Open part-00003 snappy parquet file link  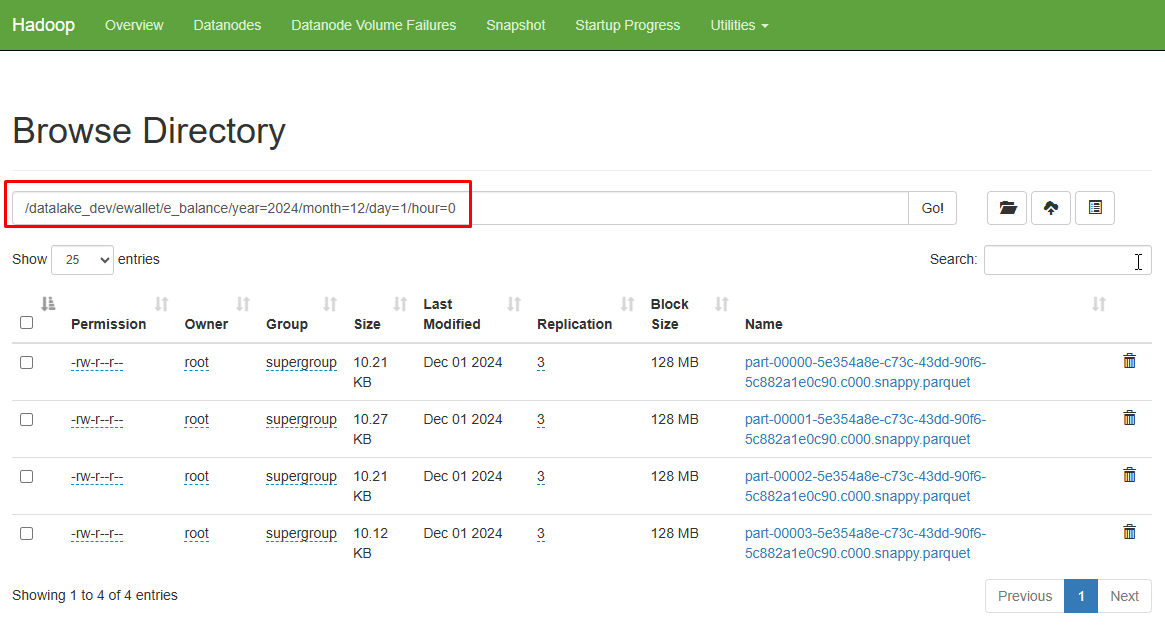(x=866, y=543)
